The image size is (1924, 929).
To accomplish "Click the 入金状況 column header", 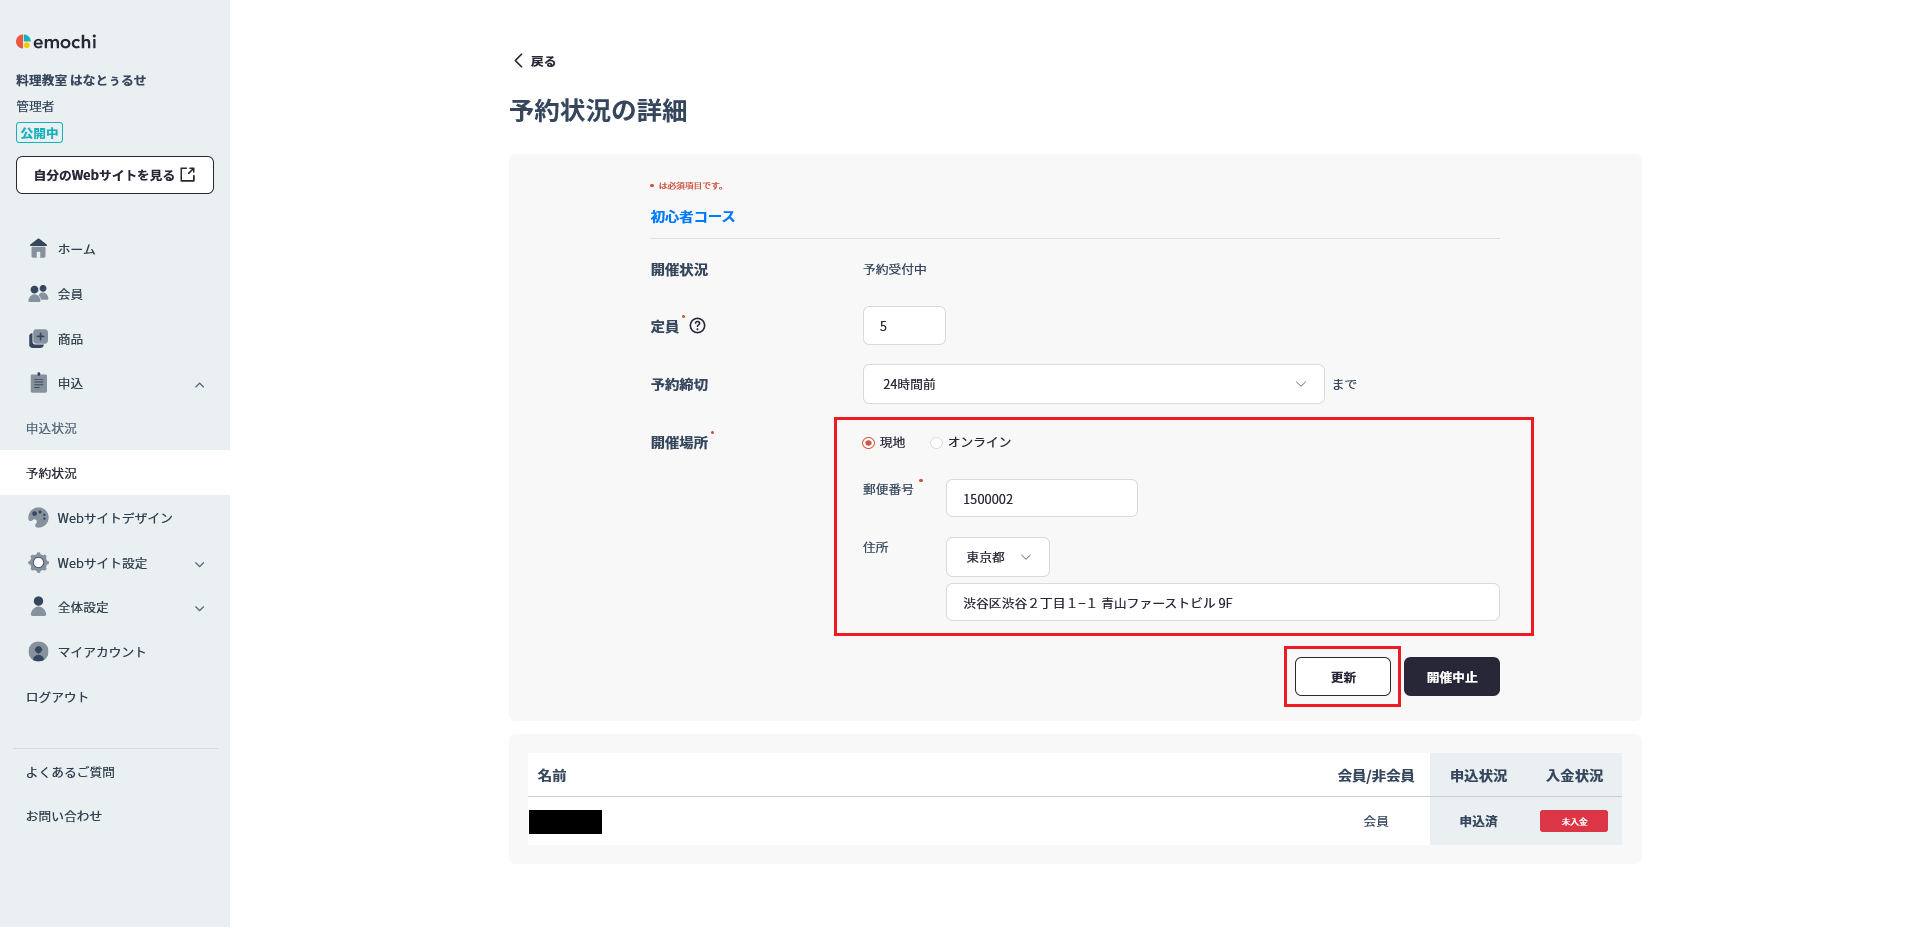I will [x=1574, y=775].
